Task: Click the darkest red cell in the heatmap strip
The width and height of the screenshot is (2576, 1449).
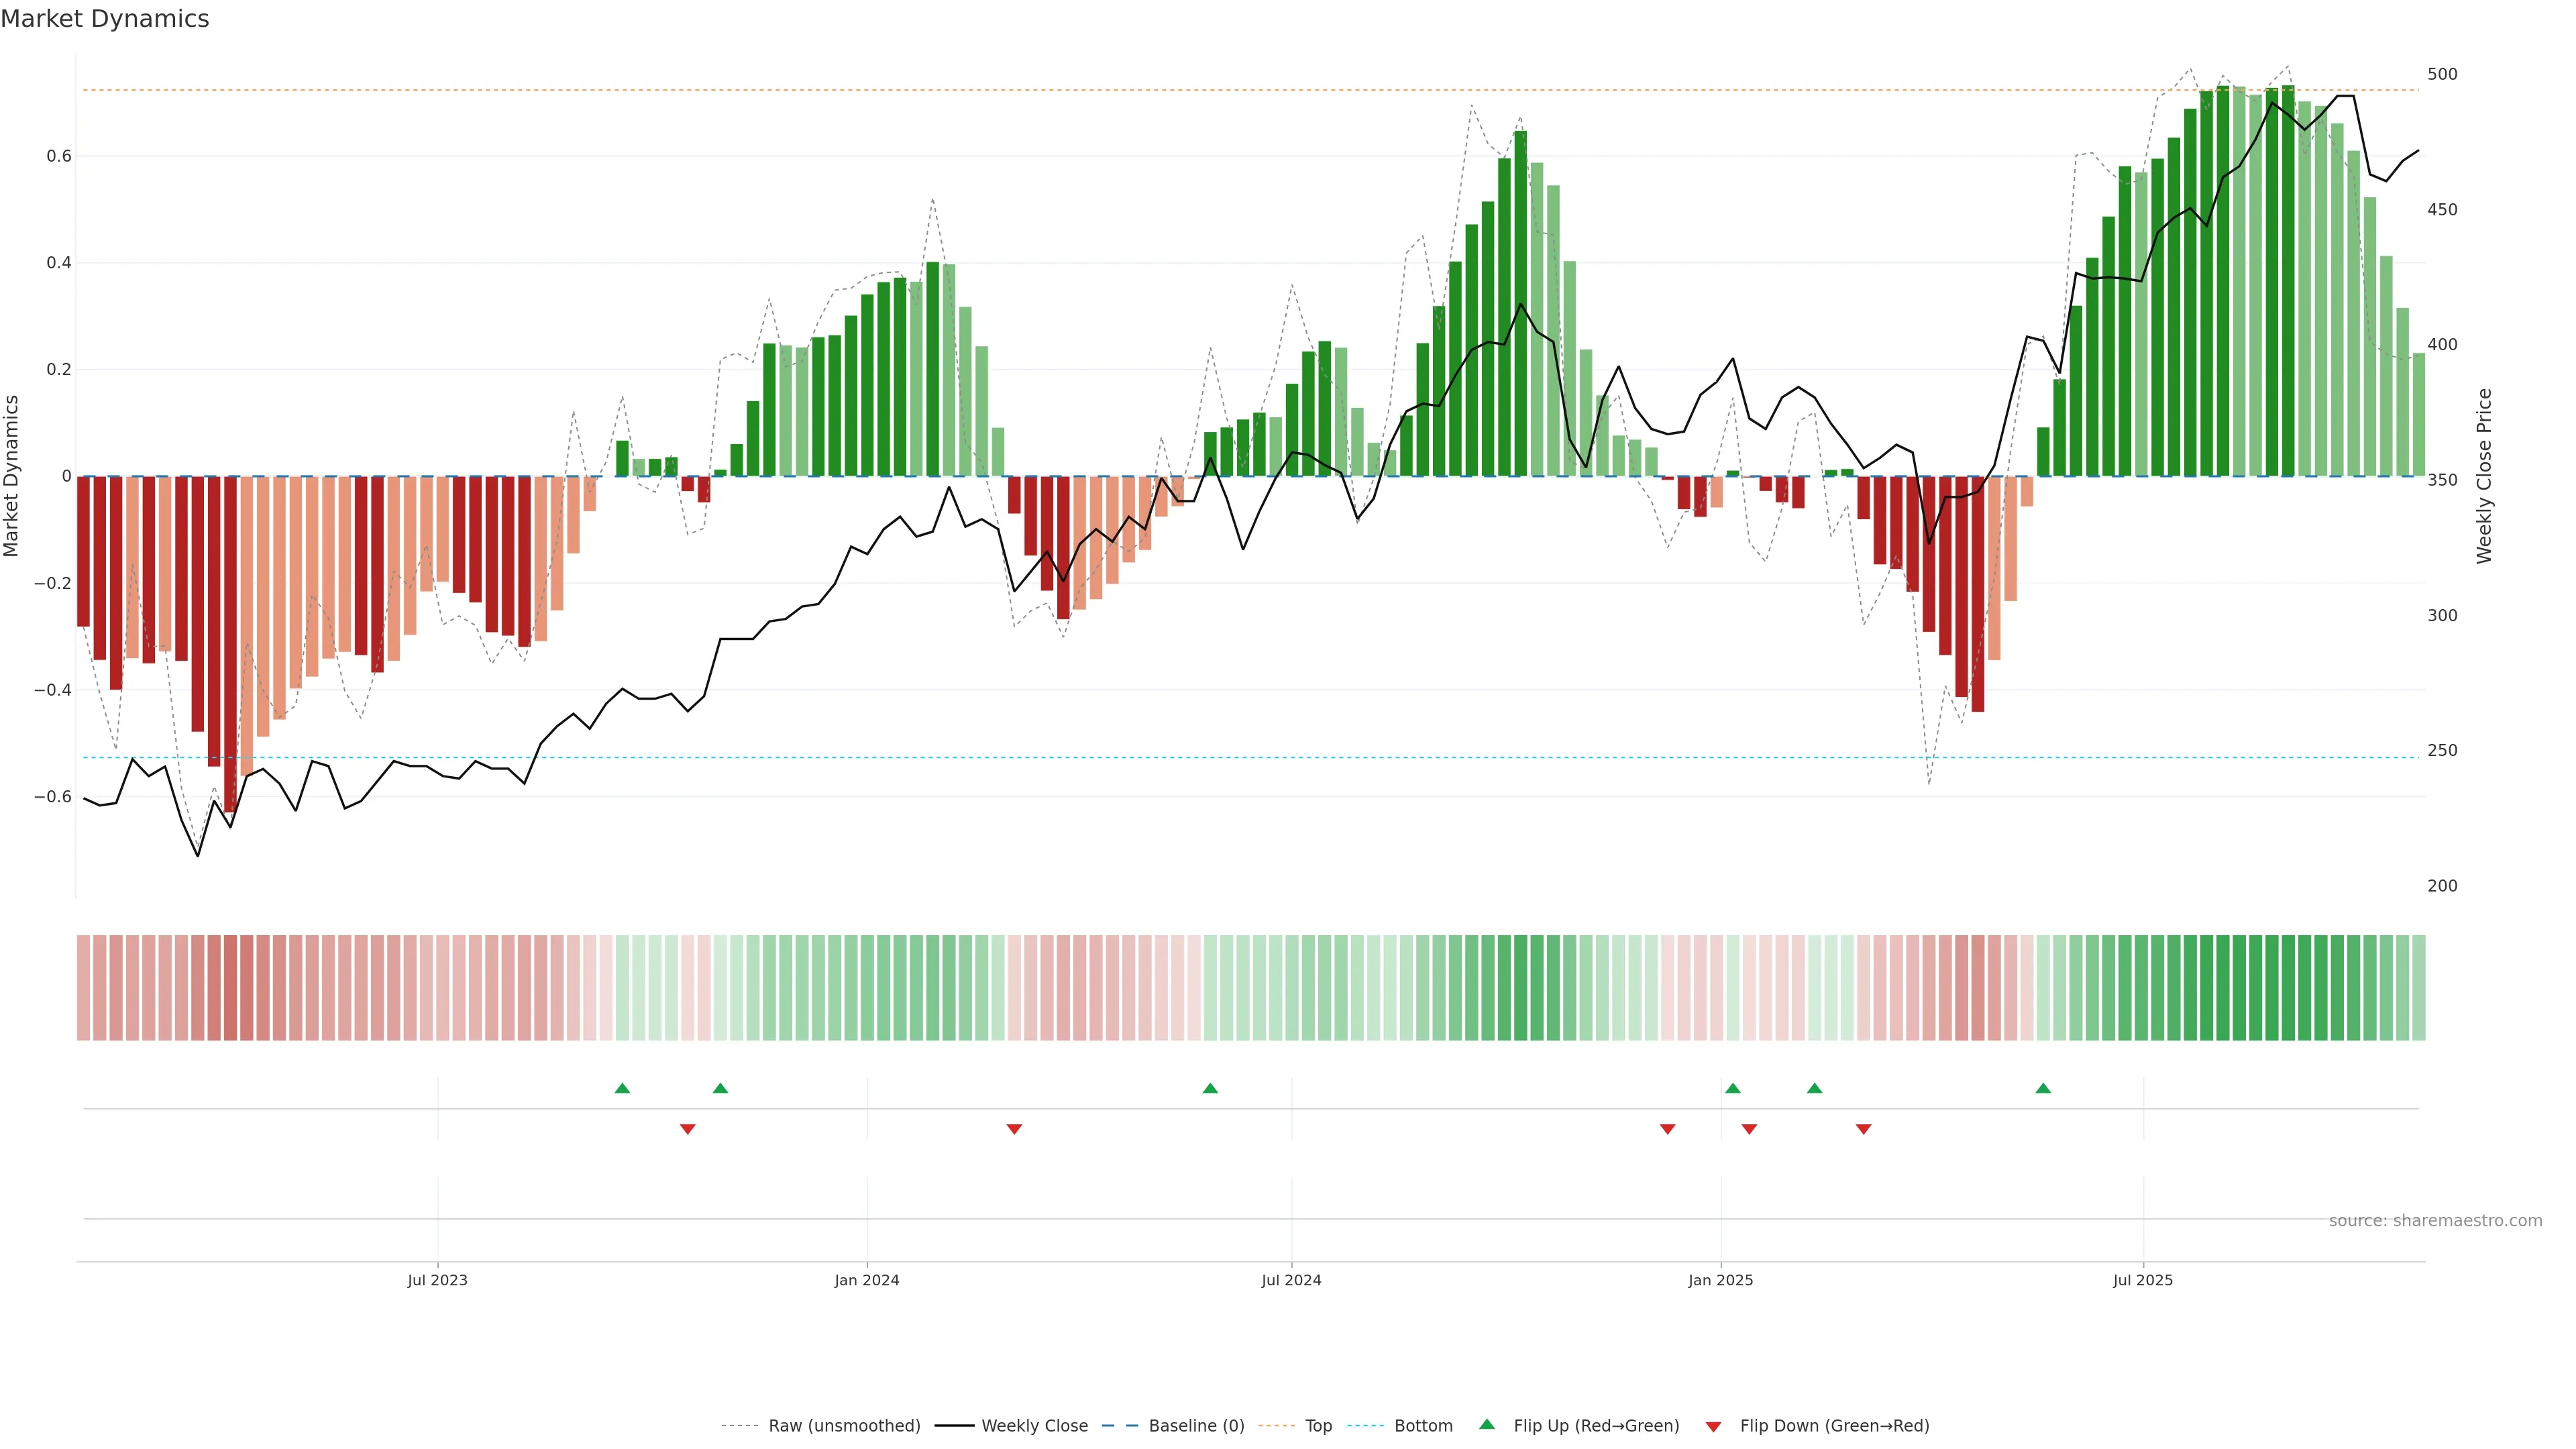Action: pyautogui.click(x=231, y=987)
